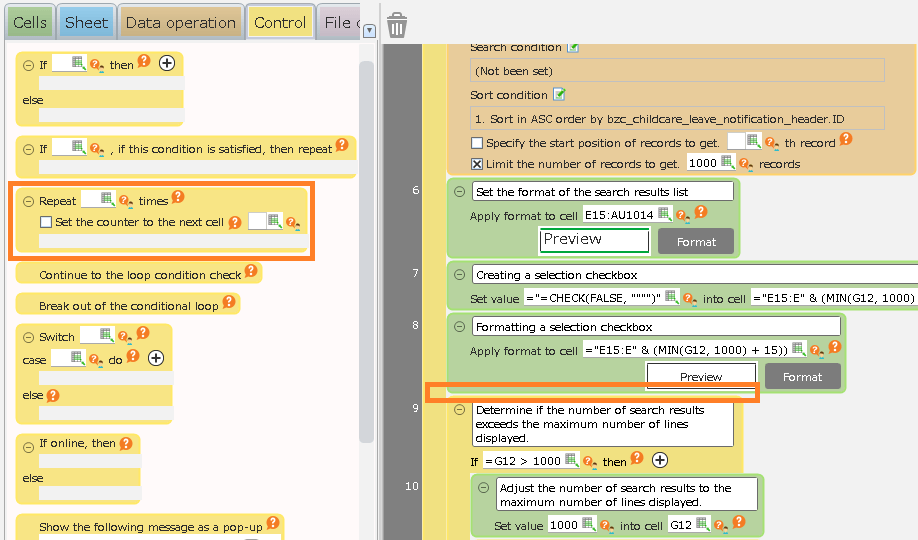Click help icon next to 'If online, then'

coord(126,443)
